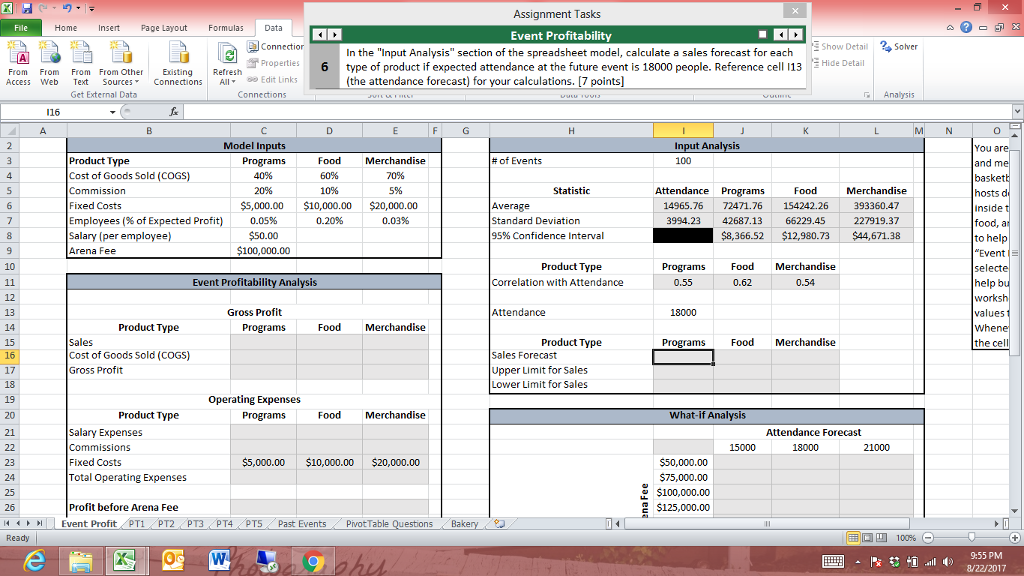Screen dimensions: 1024x576
Task: Switch to the Formulas ribbon tab
Action: [x=227, y=28]
